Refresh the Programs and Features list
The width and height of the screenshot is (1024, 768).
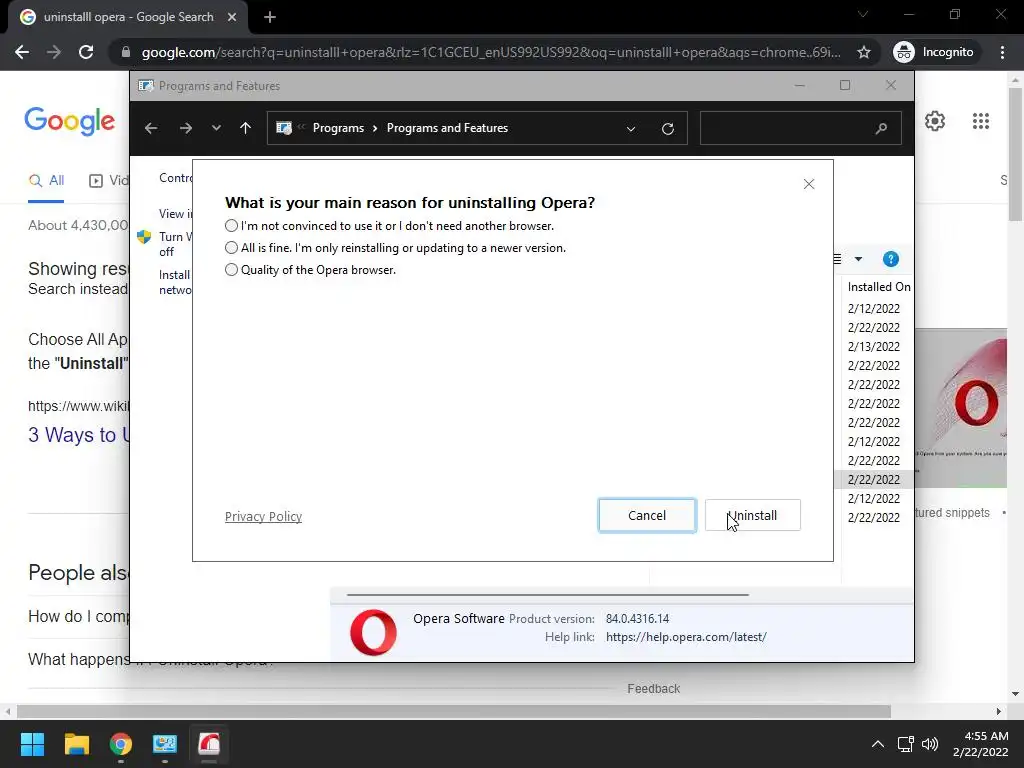click(667, 129)
